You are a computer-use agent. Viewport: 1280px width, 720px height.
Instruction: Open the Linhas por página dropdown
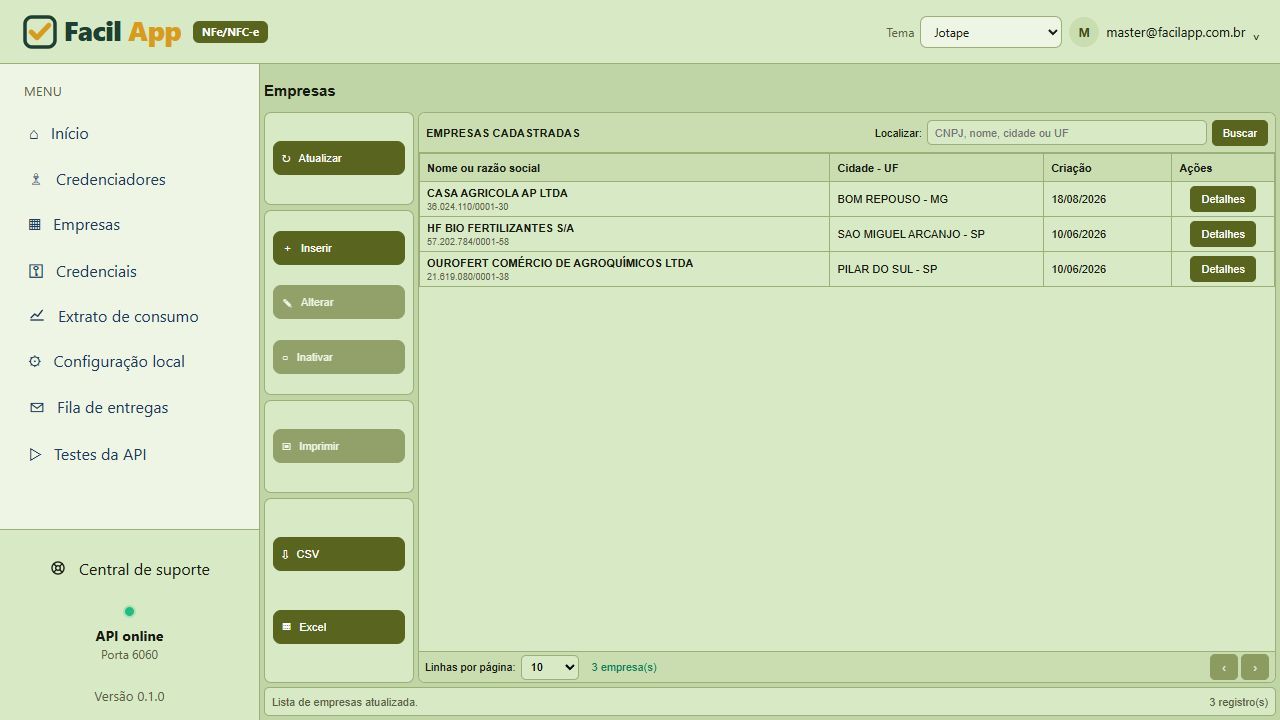click(x=550, y=667)
